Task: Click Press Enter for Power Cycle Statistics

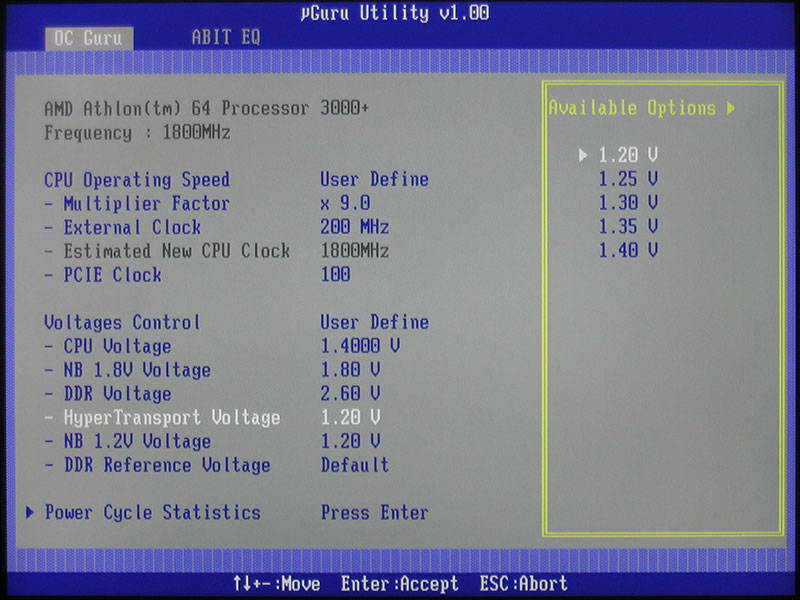Action: click(374, 512)
